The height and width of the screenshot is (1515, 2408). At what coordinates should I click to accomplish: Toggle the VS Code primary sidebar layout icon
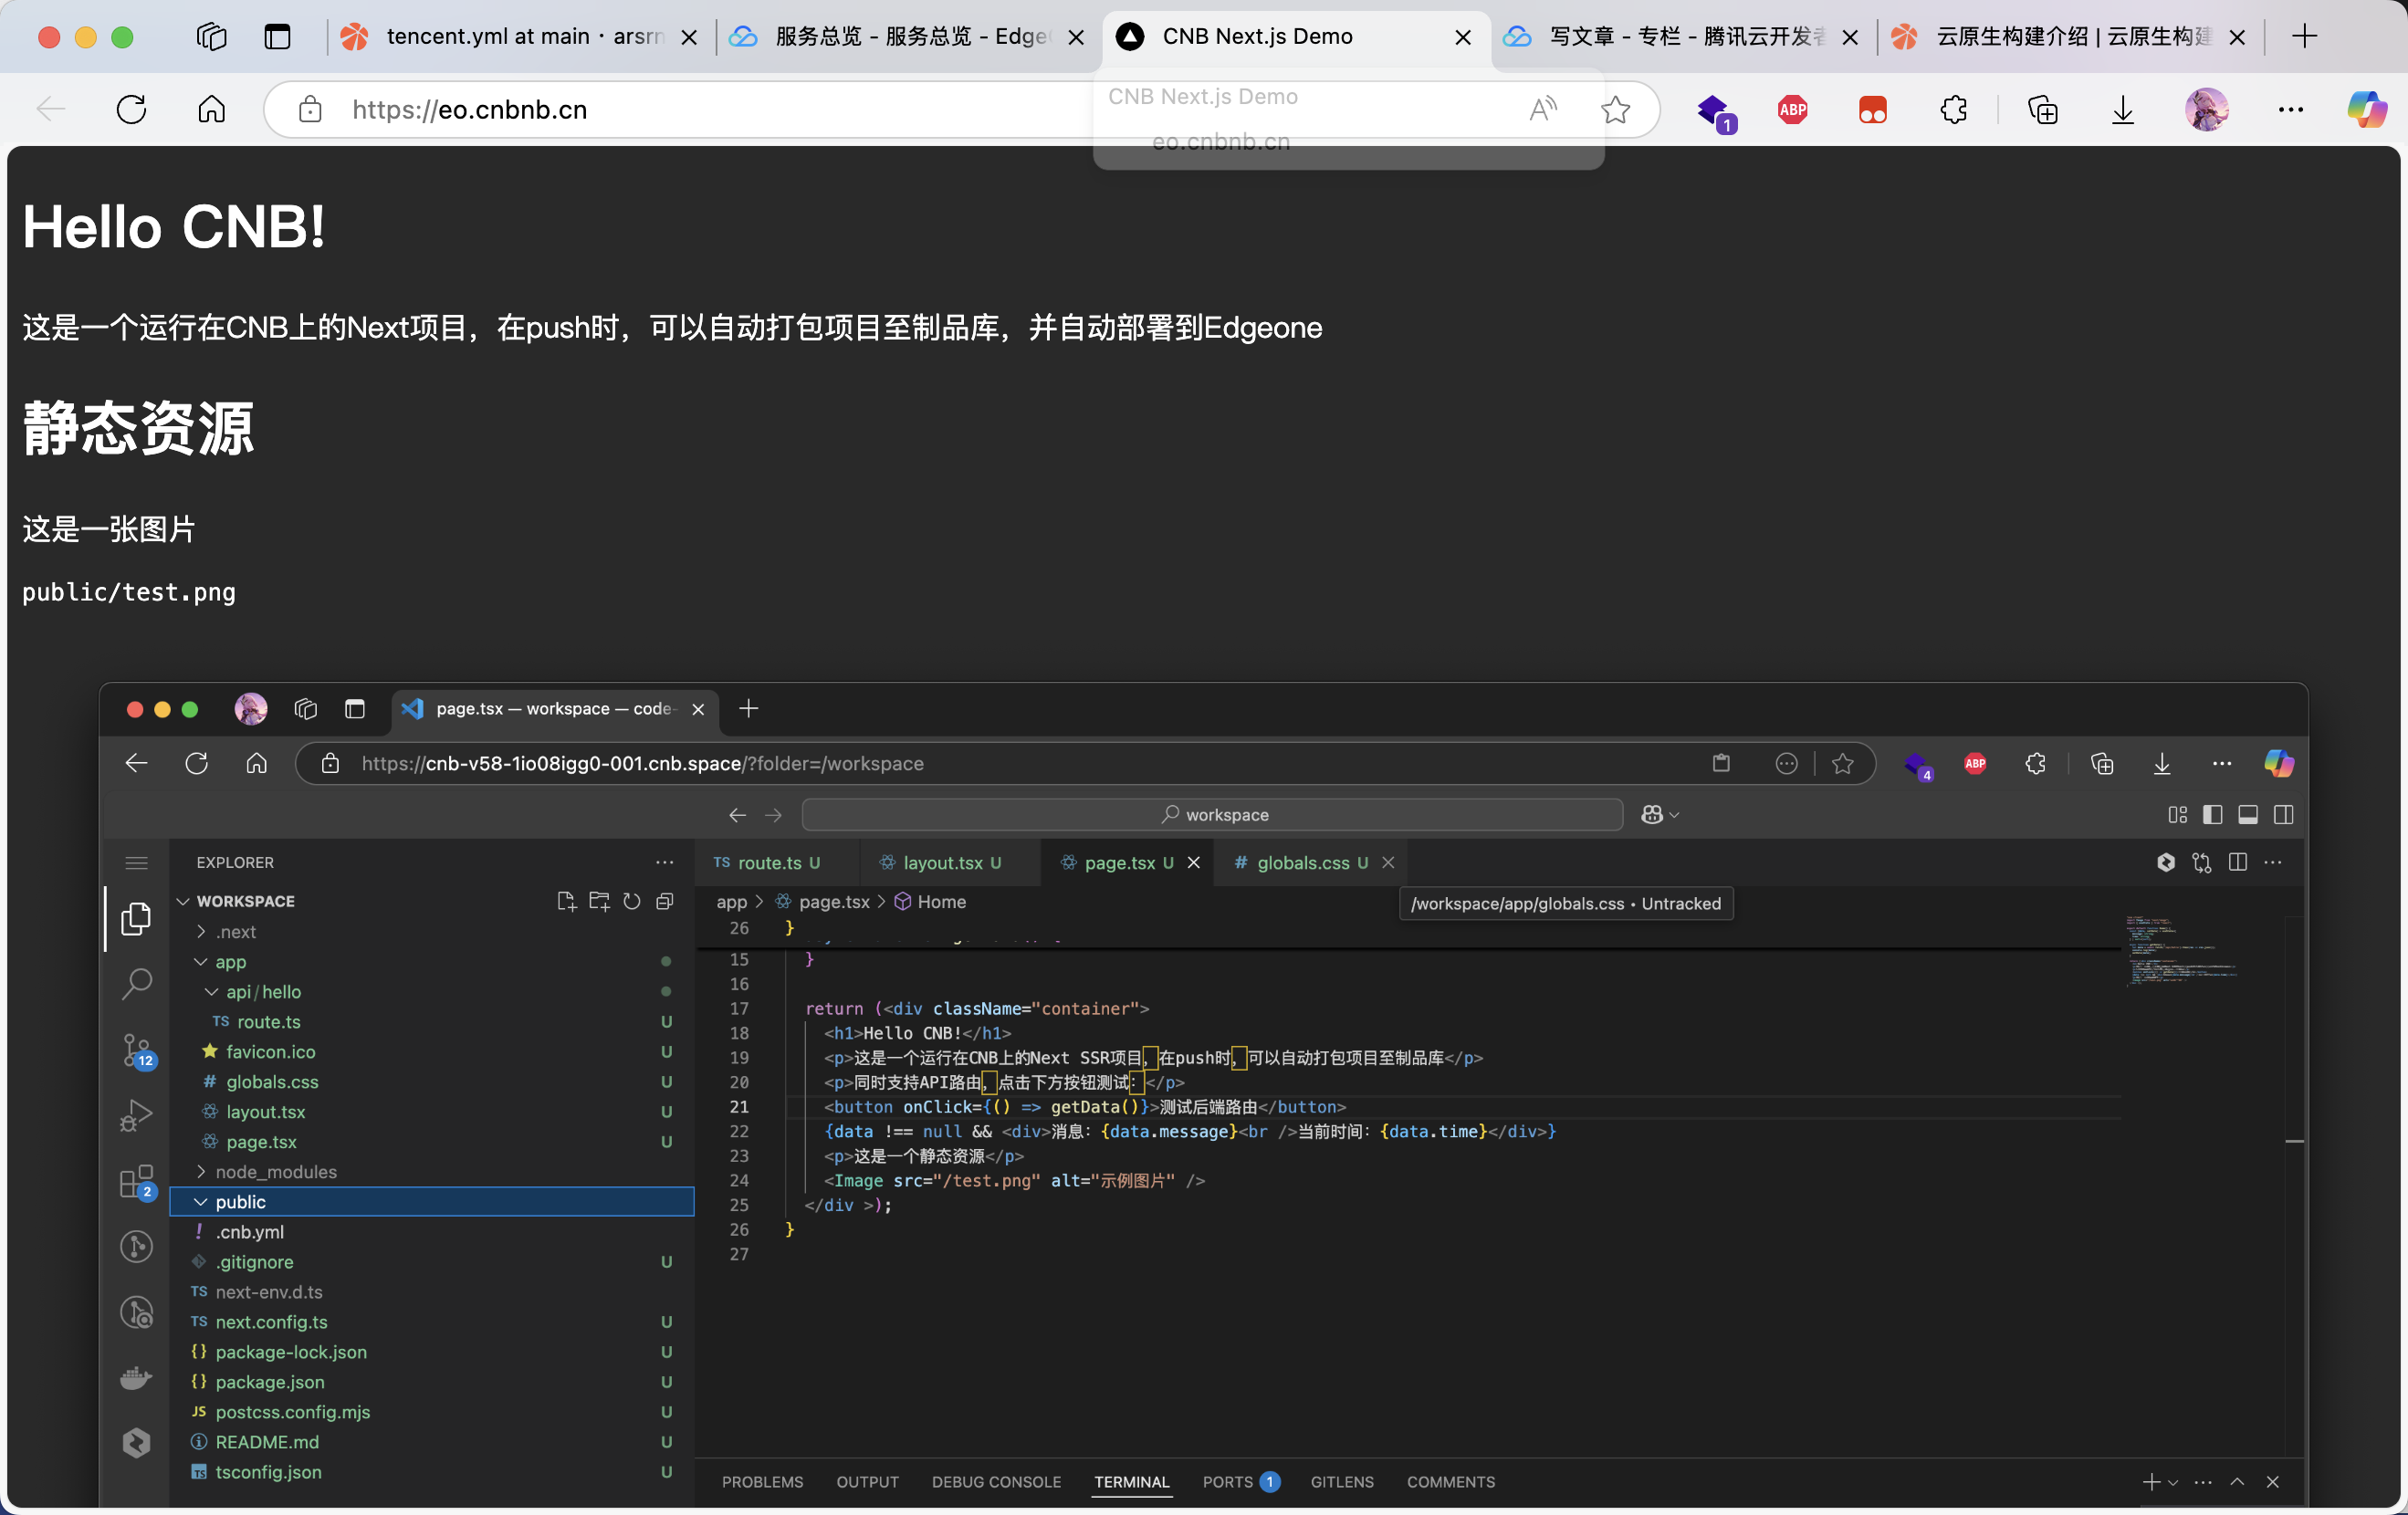(2212, 815)
